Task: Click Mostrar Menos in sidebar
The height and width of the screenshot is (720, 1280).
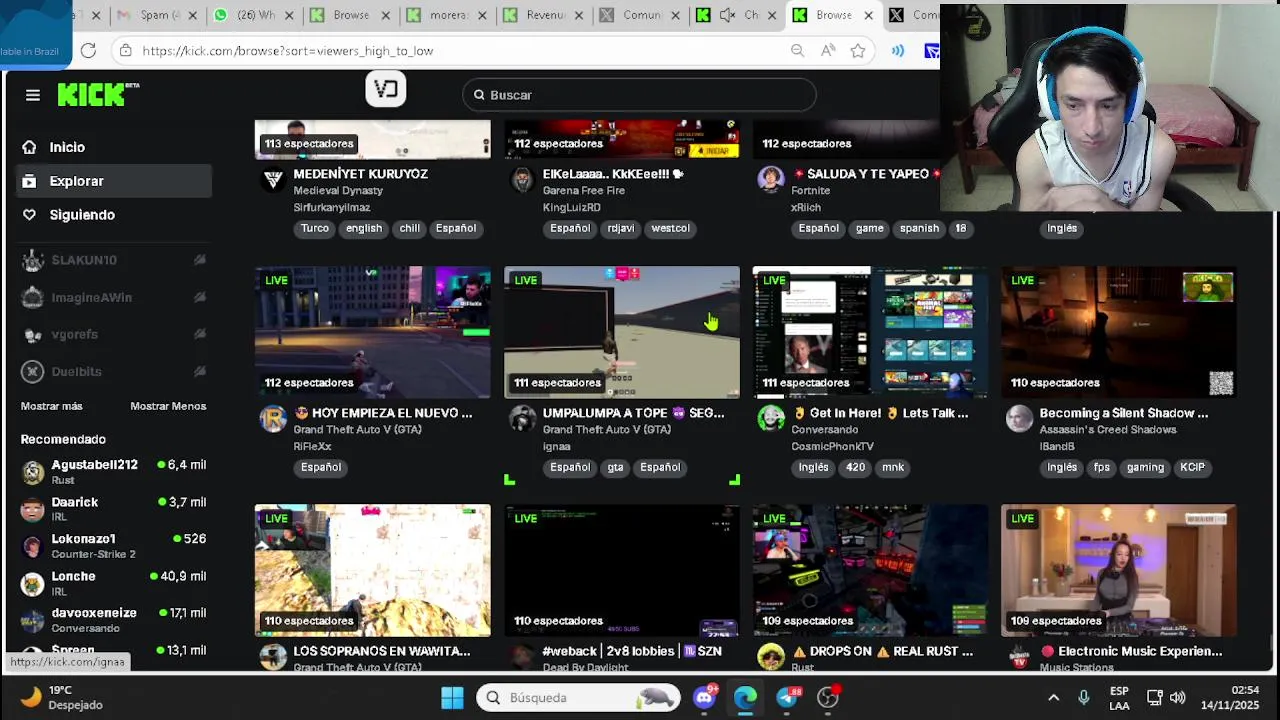Action: [x=168, y=406]
